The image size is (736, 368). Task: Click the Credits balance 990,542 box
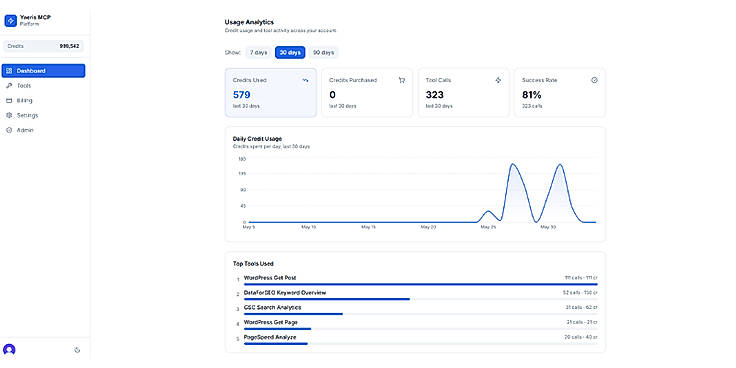(x=44, y=46)
